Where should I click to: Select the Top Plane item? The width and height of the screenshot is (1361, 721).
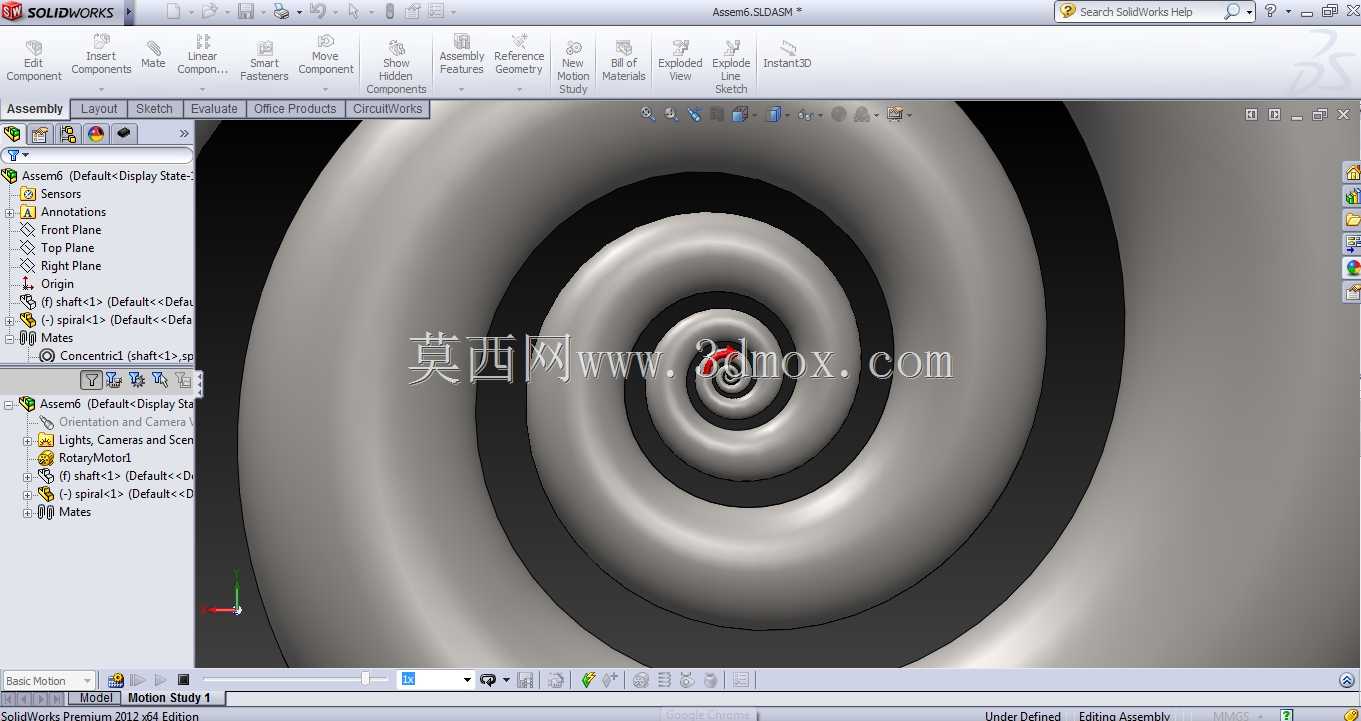tap(67, 248)
